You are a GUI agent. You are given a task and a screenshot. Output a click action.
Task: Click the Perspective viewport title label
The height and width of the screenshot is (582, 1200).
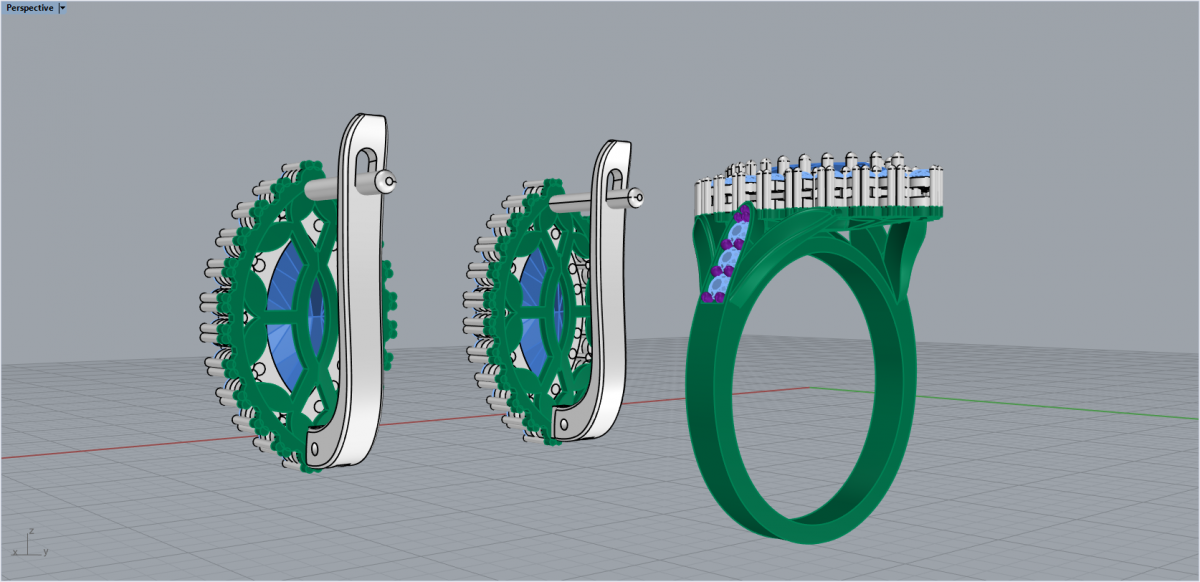tap(29, 7)
